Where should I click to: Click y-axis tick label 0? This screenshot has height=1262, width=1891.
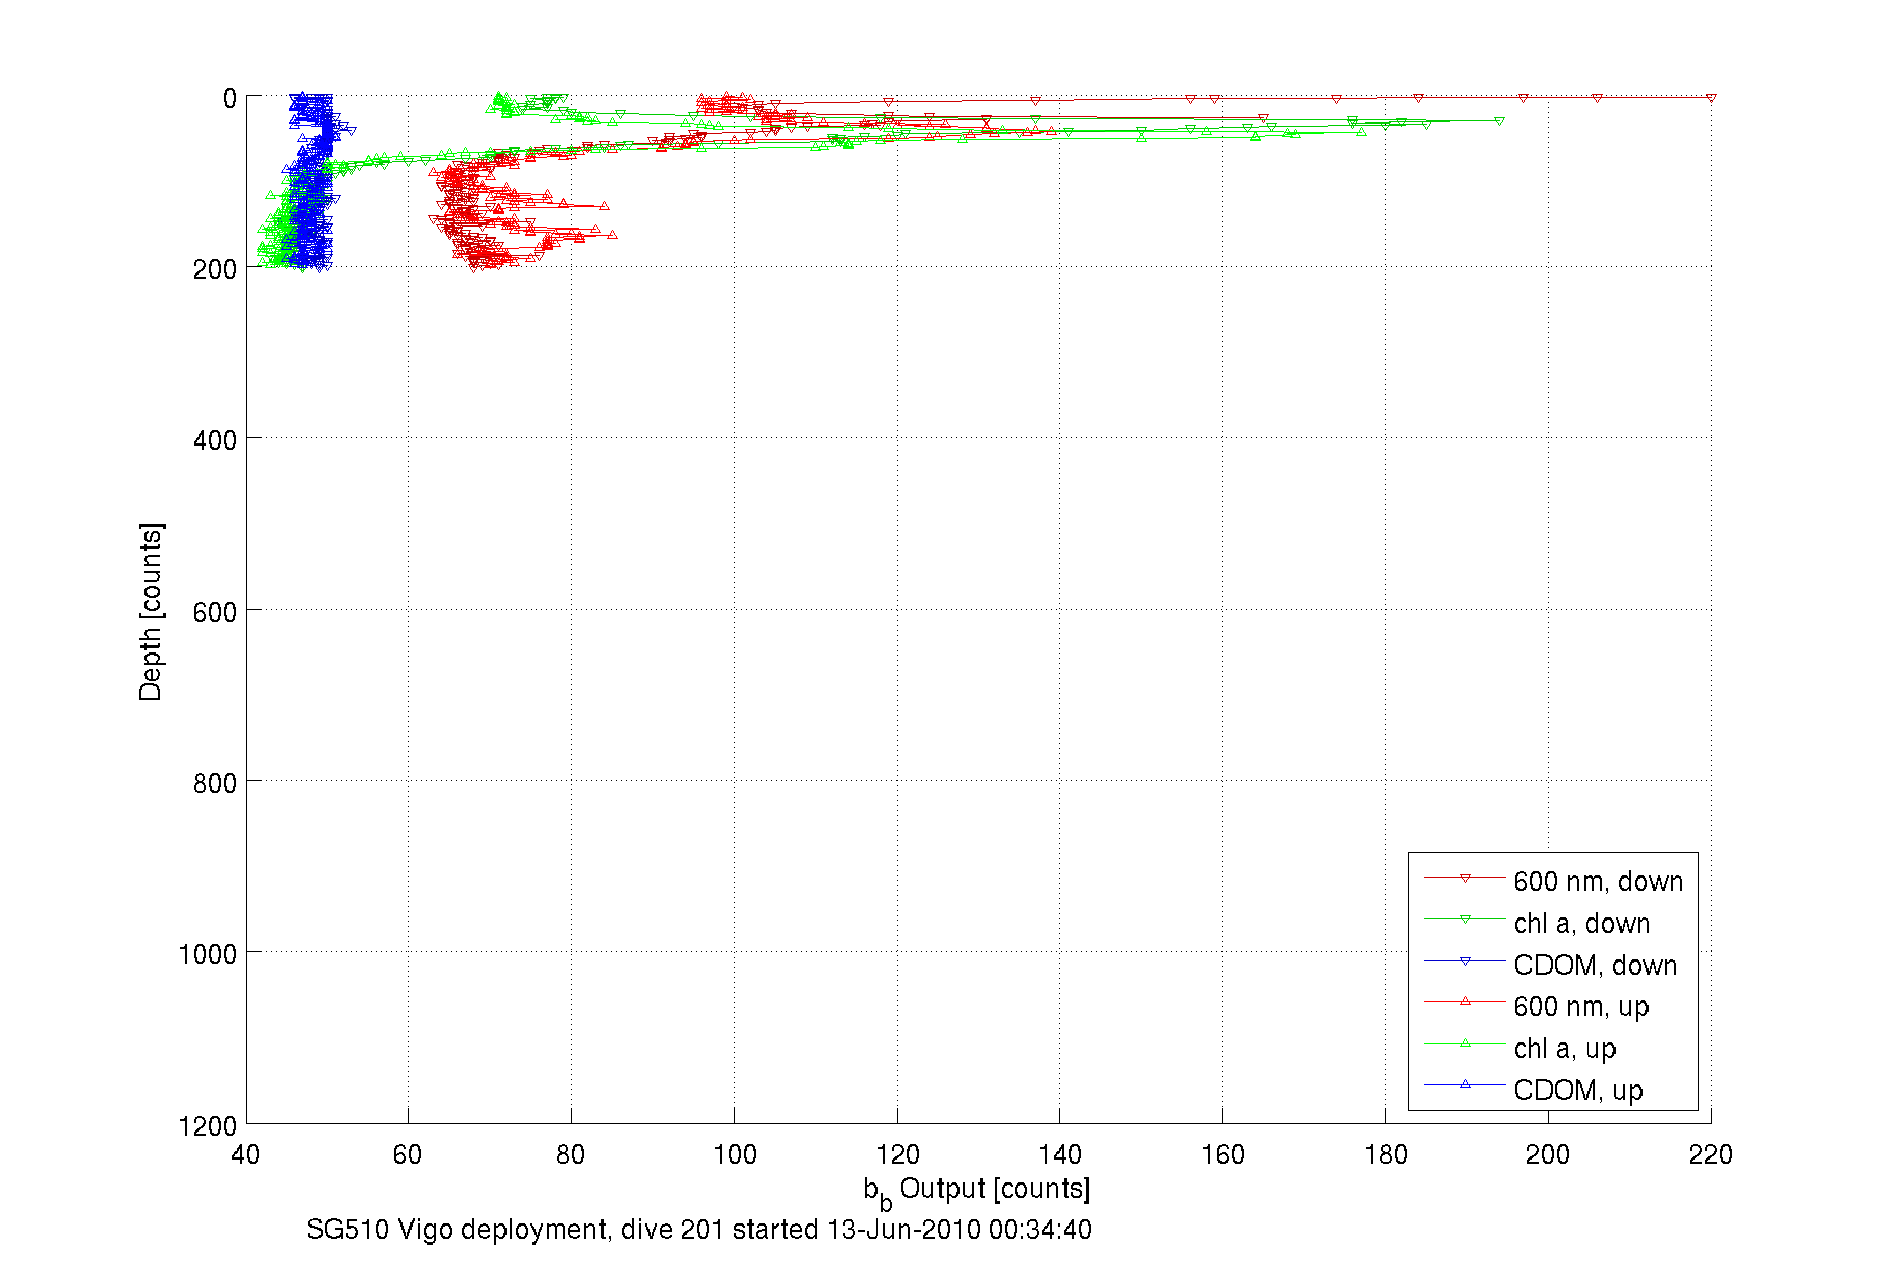point(230,98)
